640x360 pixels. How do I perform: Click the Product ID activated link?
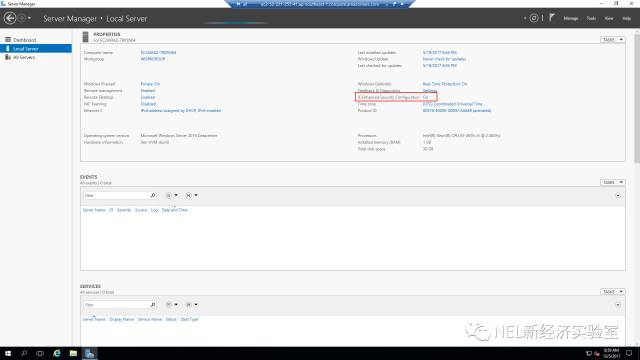(457, 111)
